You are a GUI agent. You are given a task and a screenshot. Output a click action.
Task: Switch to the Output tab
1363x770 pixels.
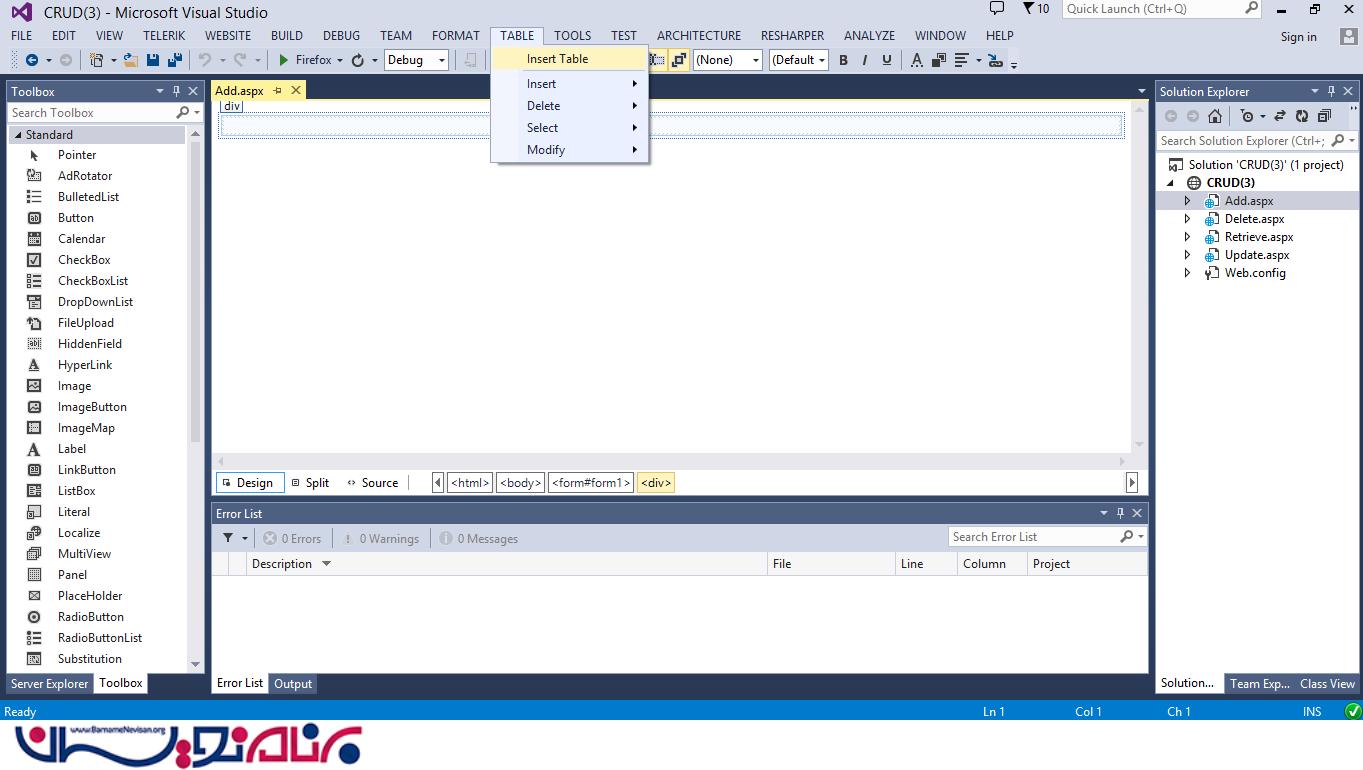293,684
